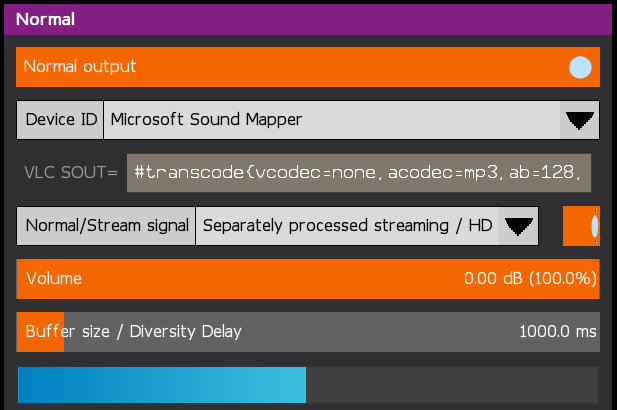Click the 0.00 dB (100.0%) volume readout
The width and height of the screenshot is (617, 410).
pos(530,278)
